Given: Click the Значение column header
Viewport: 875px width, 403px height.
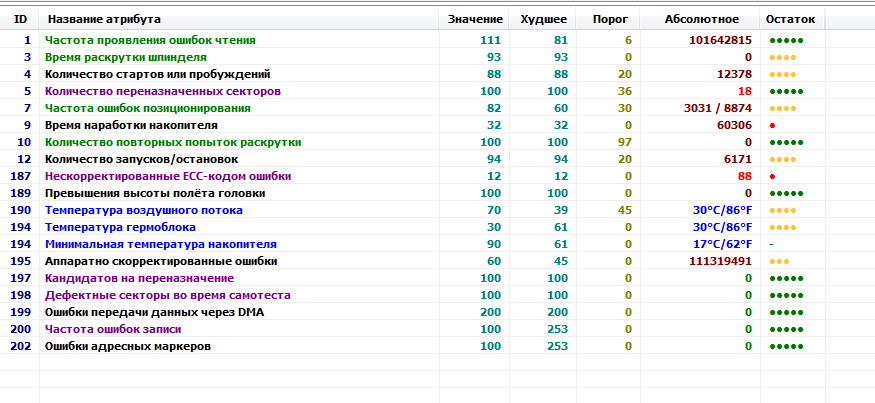Looking at the screenshot, I should click(475, 19).
